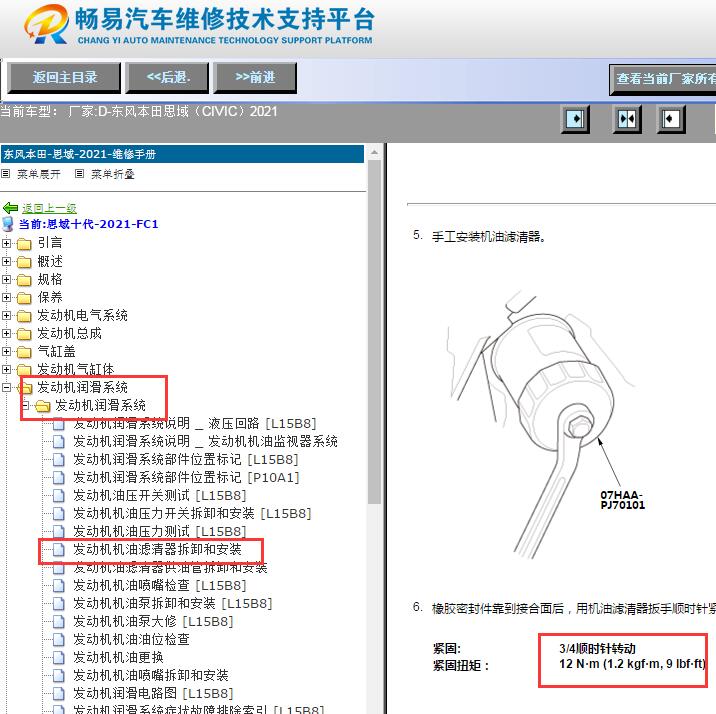Click the nested 发动机润滑系统 subfolder icon

click(x=42, y=406)
